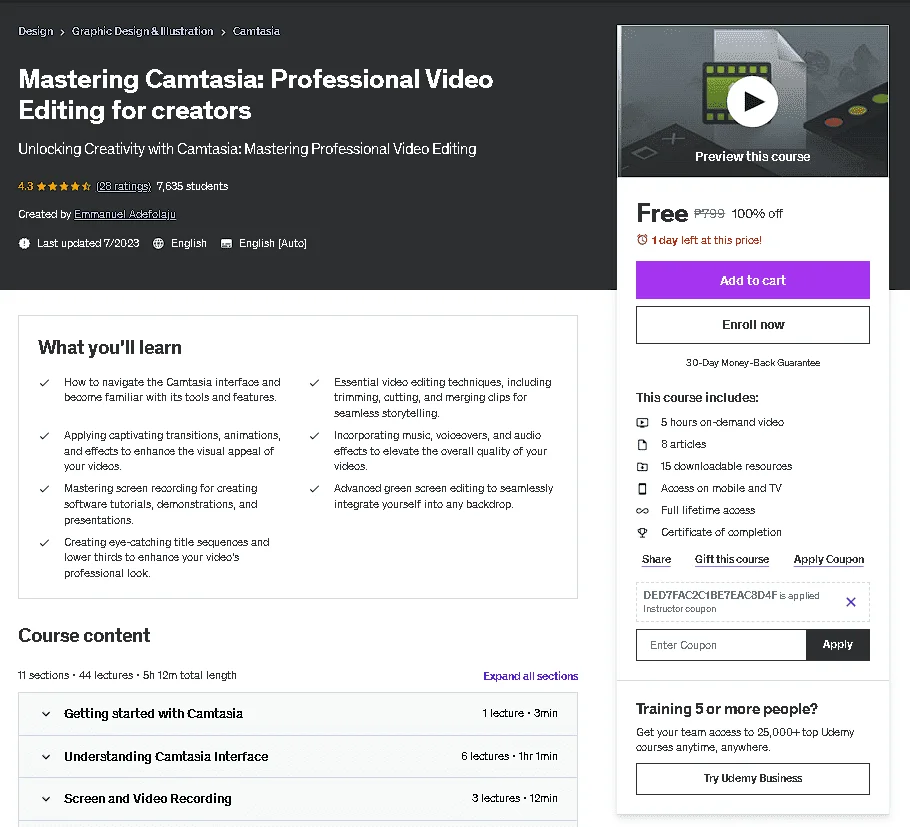Click the '1 day left at this price!' text

[x=706, y=240]
